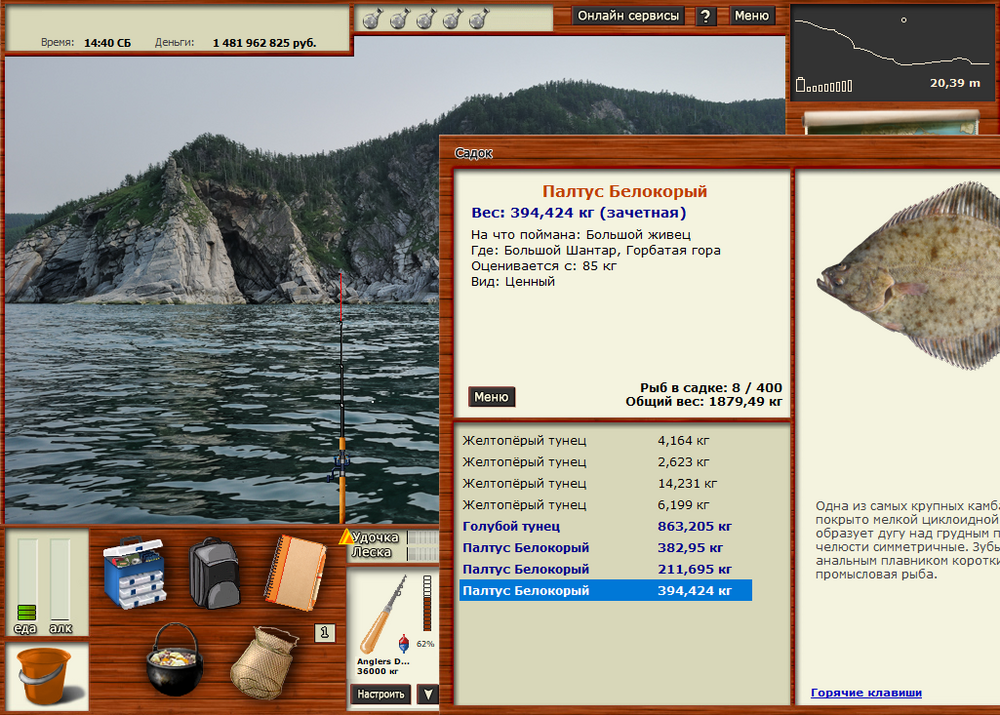Viewport: 1000px width, 715px height.
Task: Click the Общий вес: 1879,49 кг text
Action: click(x=703, y=402)
